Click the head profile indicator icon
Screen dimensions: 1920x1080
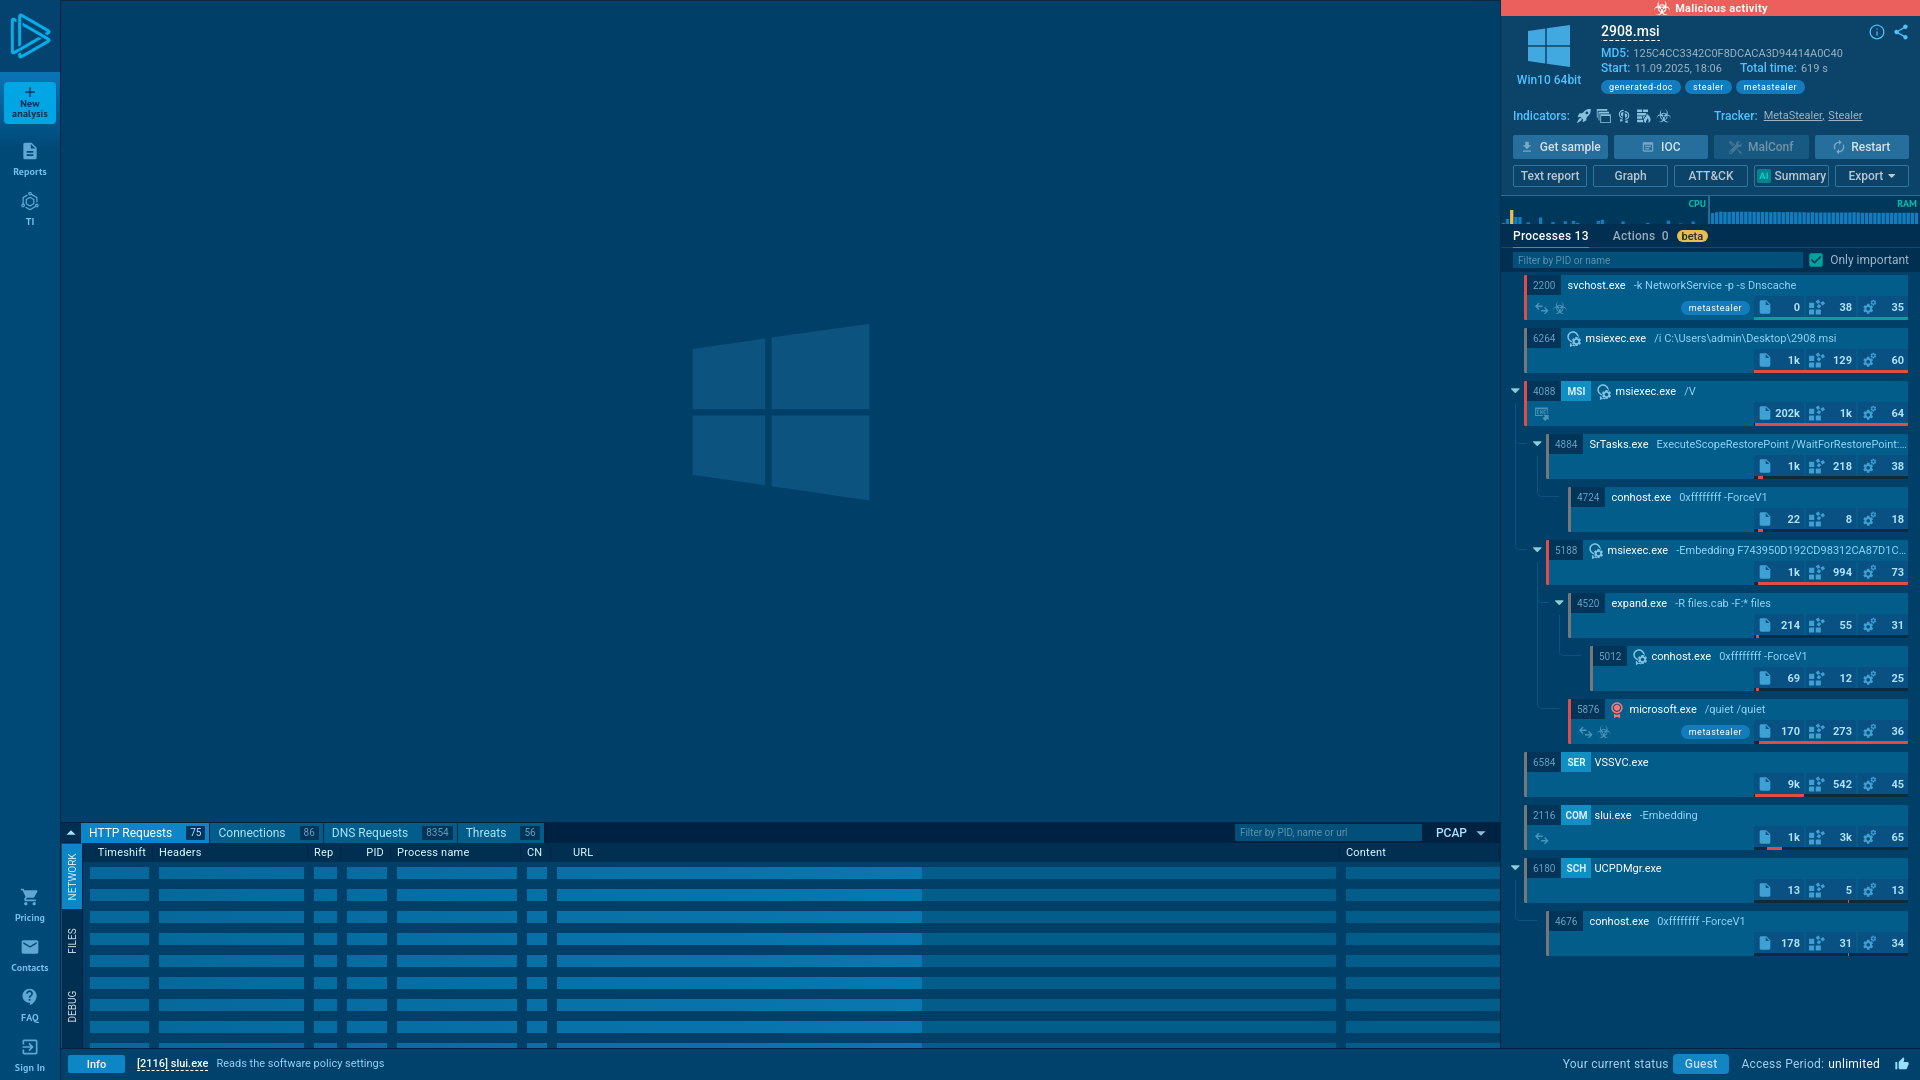click(1624, 116)
